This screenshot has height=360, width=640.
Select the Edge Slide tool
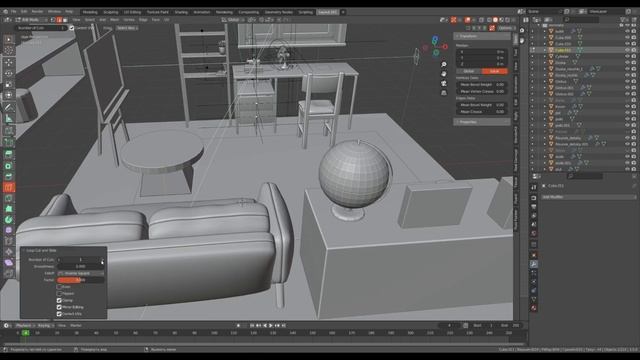(9, 241)
